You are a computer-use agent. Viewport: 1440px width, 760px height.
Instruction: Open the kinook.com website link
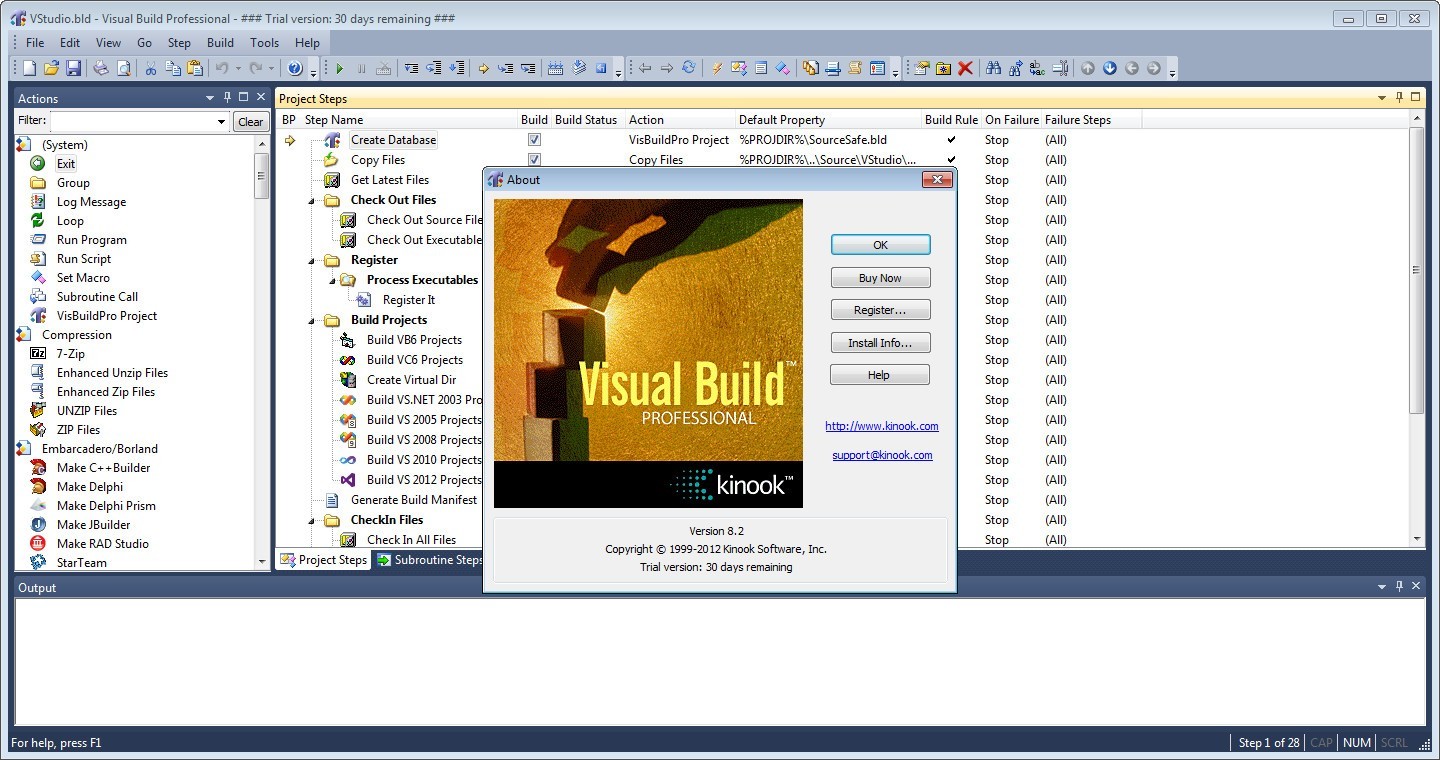point(881,426)
